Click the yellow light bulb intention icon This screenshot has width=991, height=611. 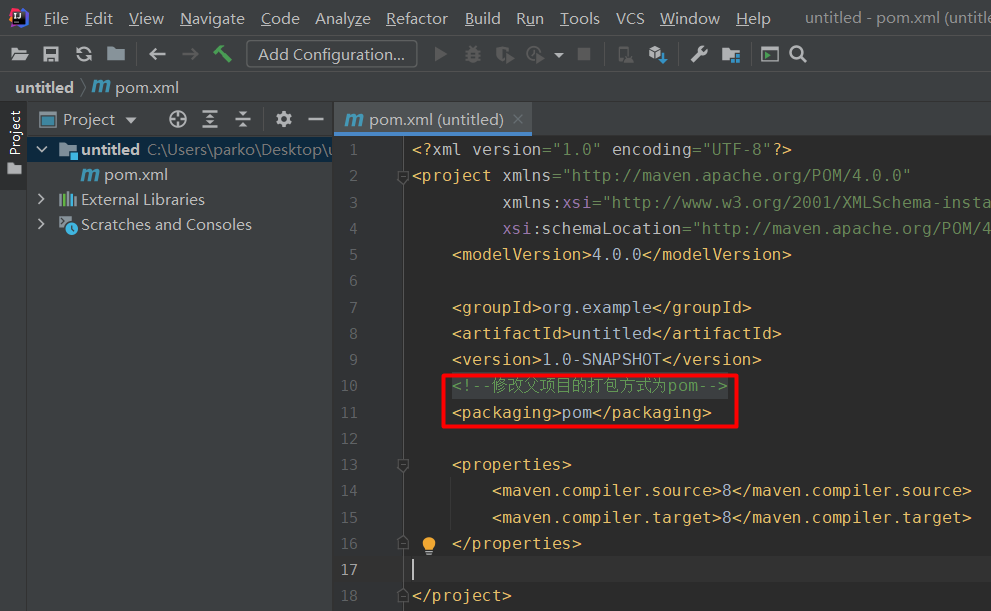point(429,545)
